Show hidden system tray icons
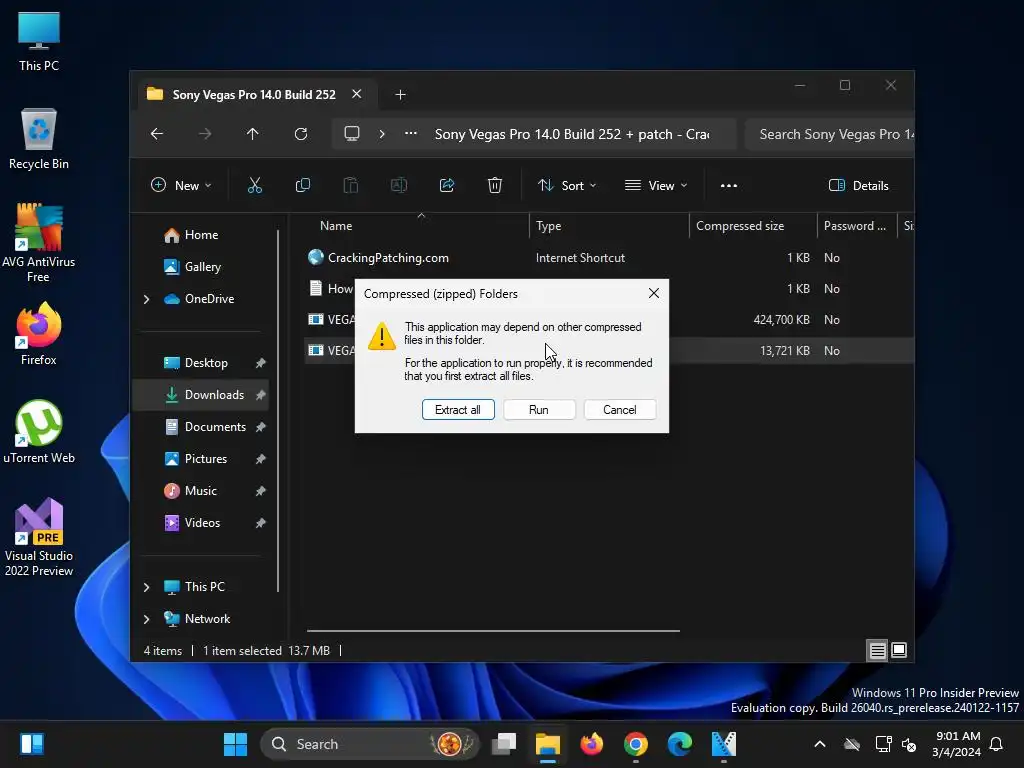Image resolution: width=1024 pixels, height=768 pixels. click(x=820, y=744)
